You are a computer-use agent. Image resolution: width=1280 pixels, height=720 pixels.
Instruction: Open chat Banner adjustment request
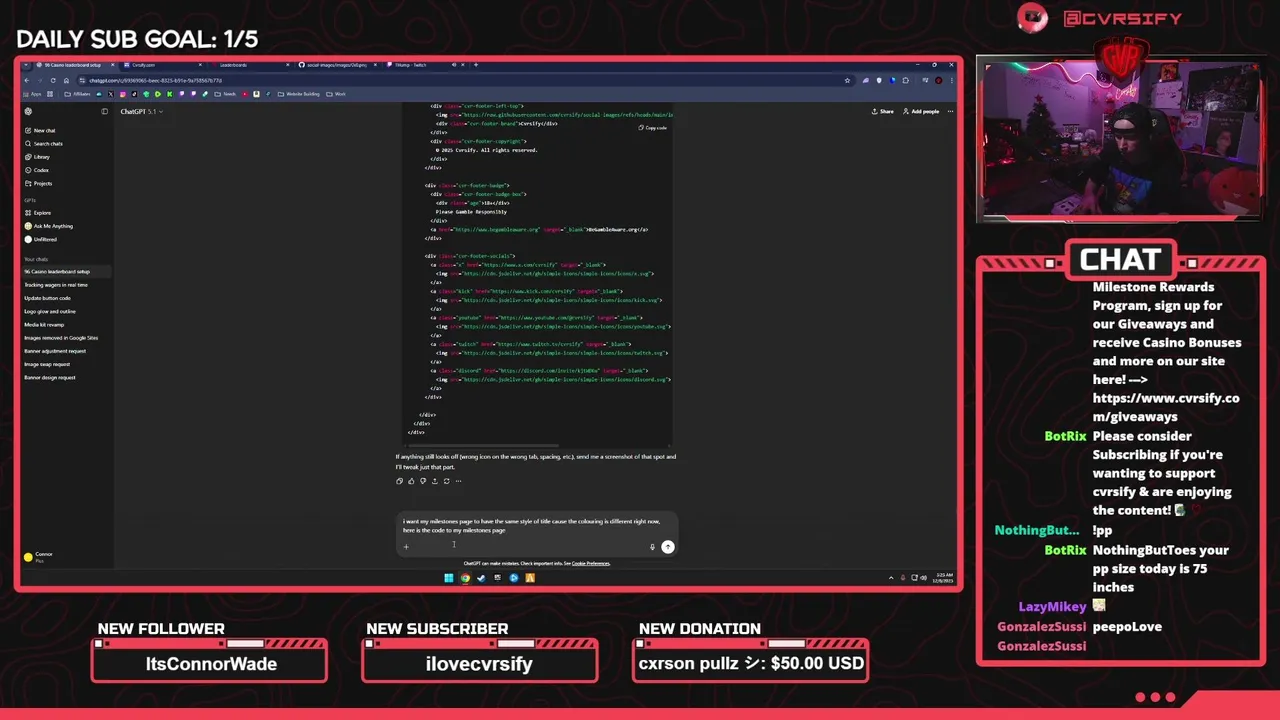(x=55, y=351)
